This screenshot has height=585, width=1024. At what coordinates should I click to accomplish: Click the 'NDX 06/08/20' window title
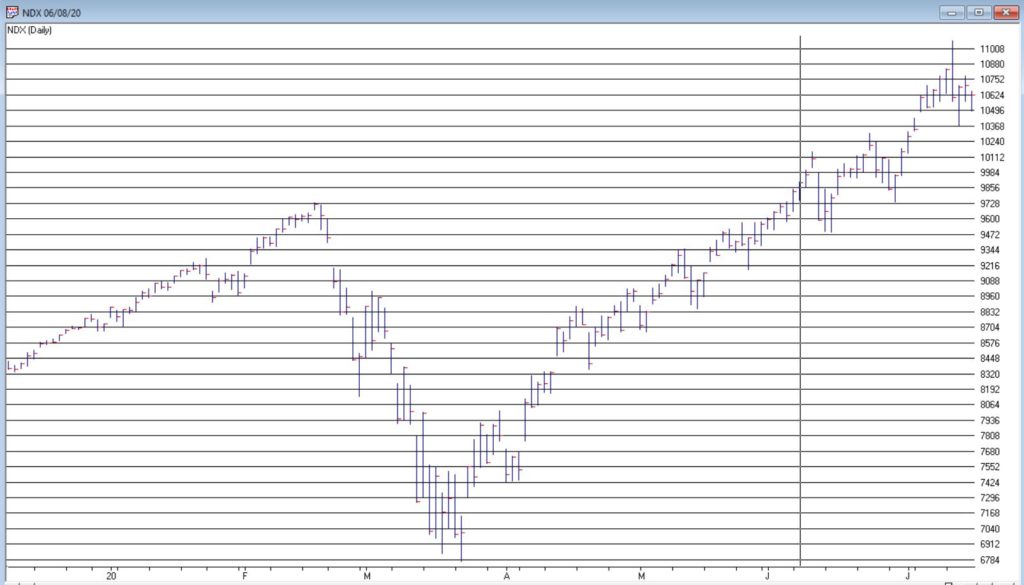click(x=52, y=13)
